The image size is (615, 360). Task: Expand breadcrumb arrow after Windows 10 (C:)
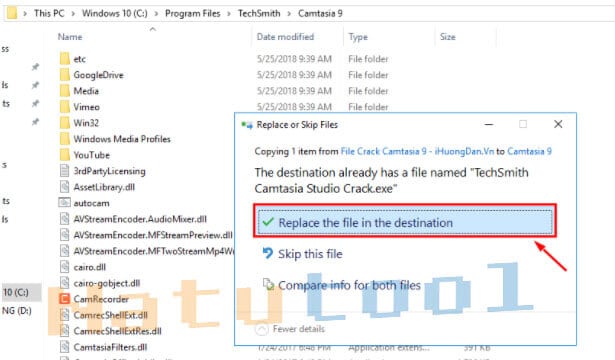(x=156, y=14)
